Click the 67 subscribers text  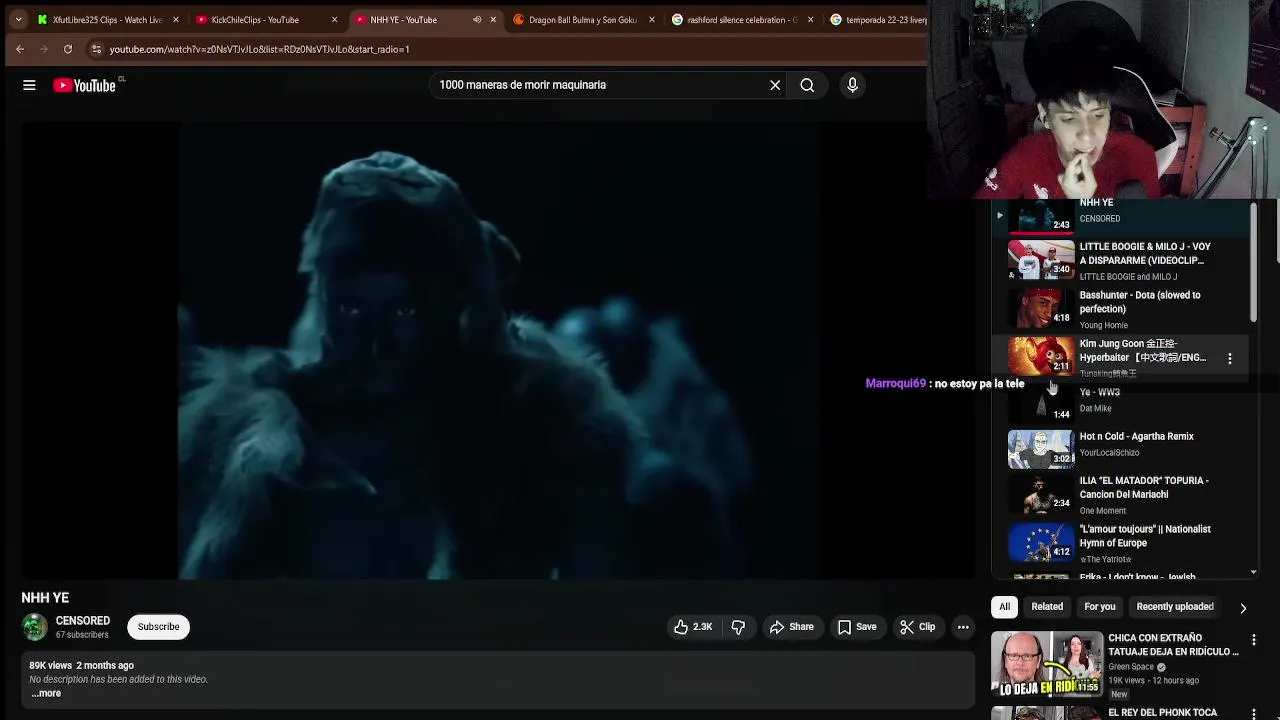point(82,635)
